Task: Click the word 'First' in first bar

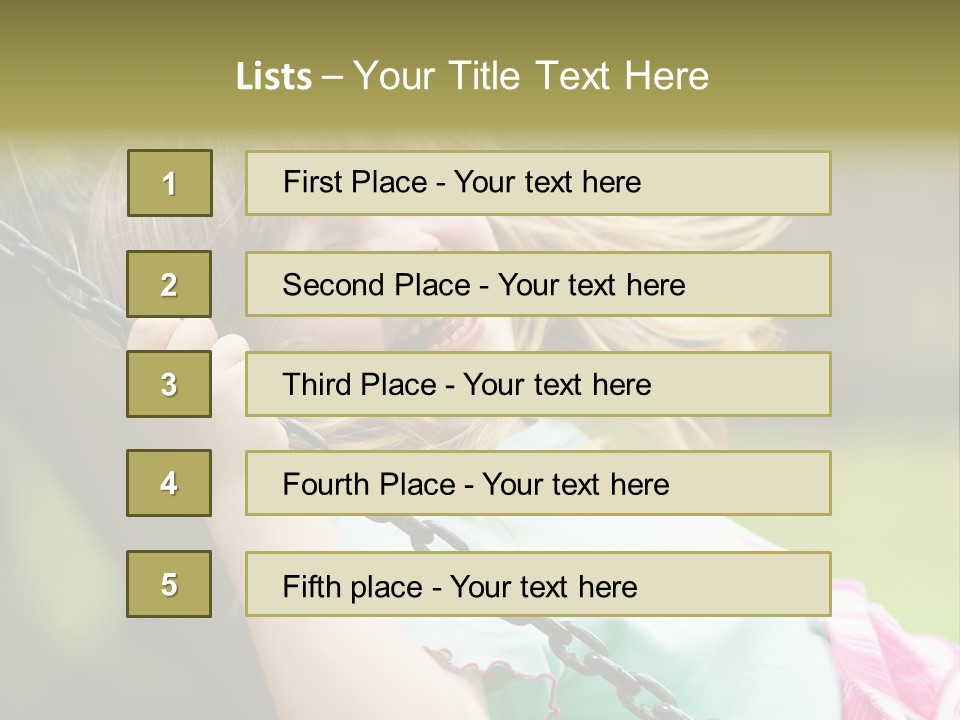Action: 309,182
